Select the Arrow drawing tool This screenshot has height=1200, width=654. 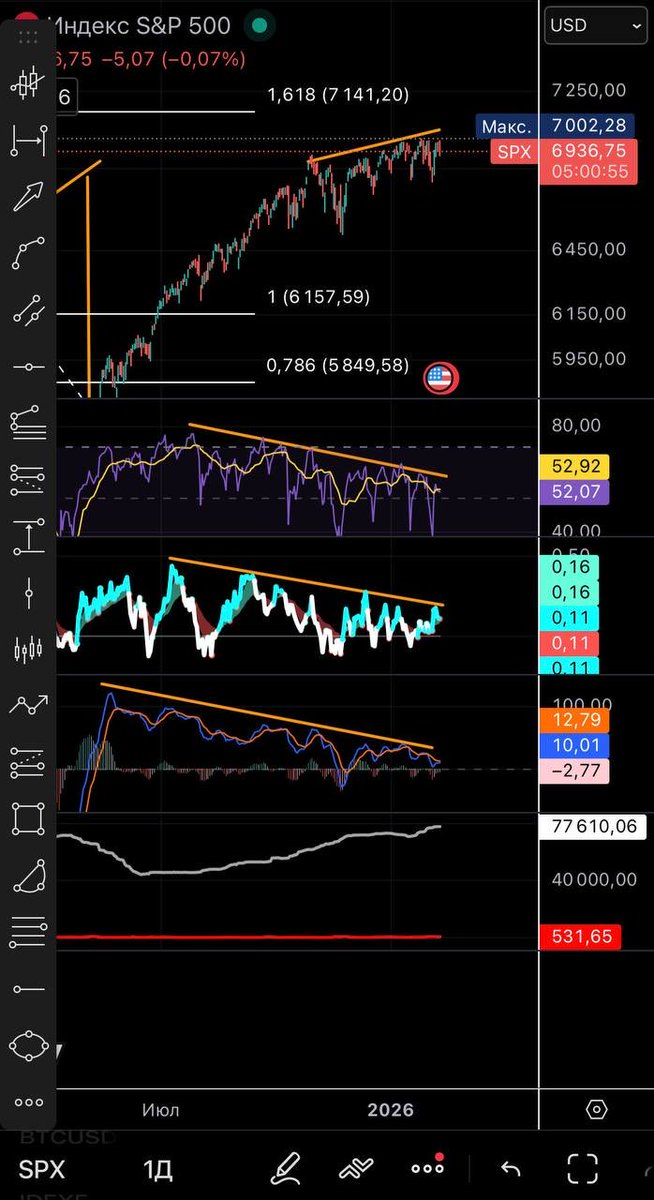coord(28,197)
